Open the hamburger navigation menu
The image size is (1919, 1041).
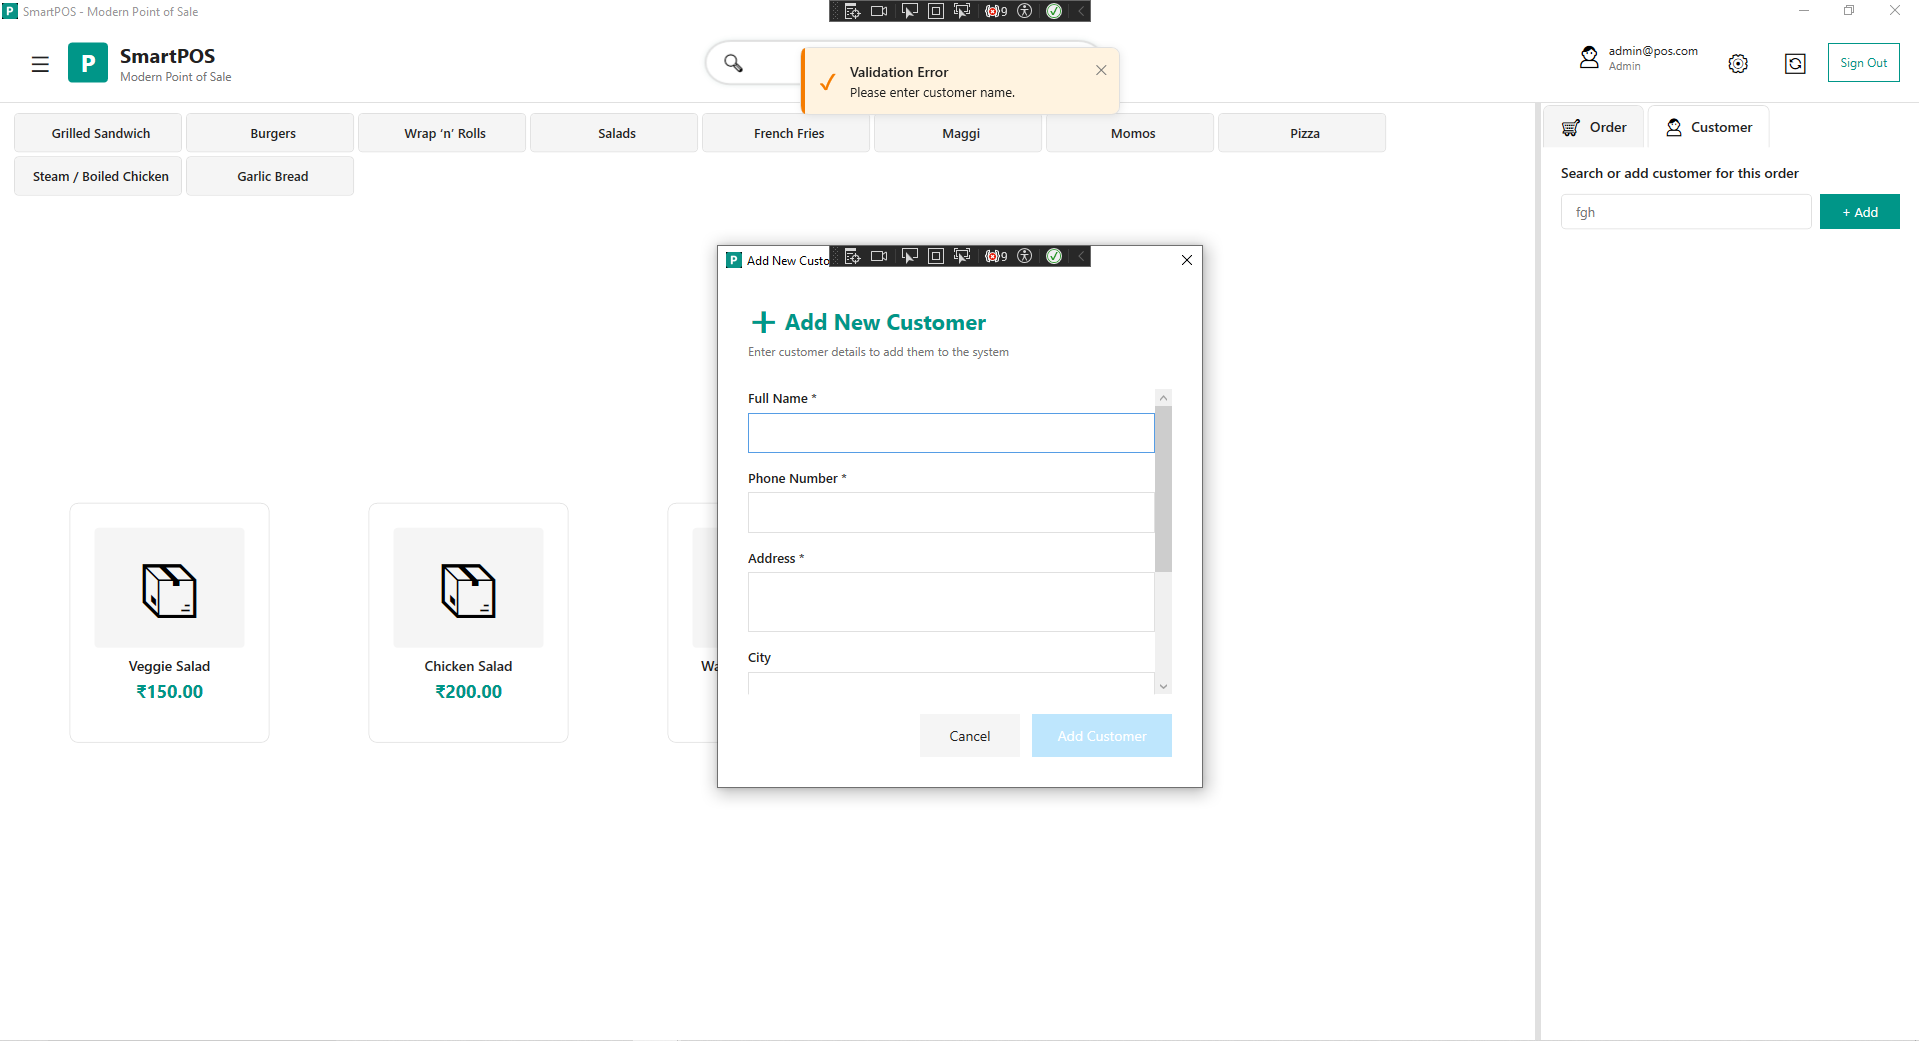click(40, 64)
